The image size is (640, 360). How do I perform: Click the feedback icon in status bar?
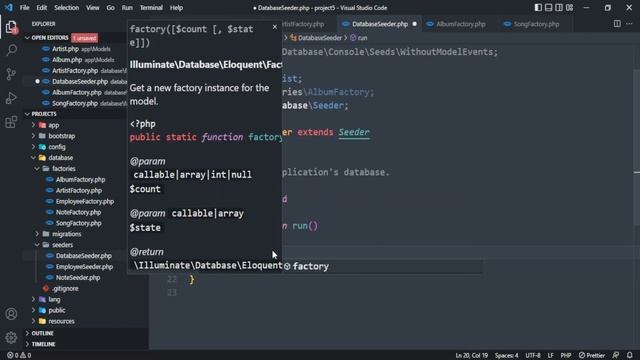coord(616,356)
